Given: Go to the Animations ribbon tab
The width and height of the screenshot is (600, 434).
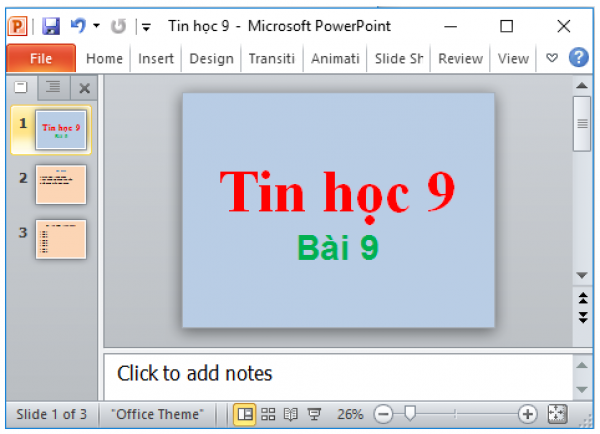Looking at the screenshot, I should (335, 59).
